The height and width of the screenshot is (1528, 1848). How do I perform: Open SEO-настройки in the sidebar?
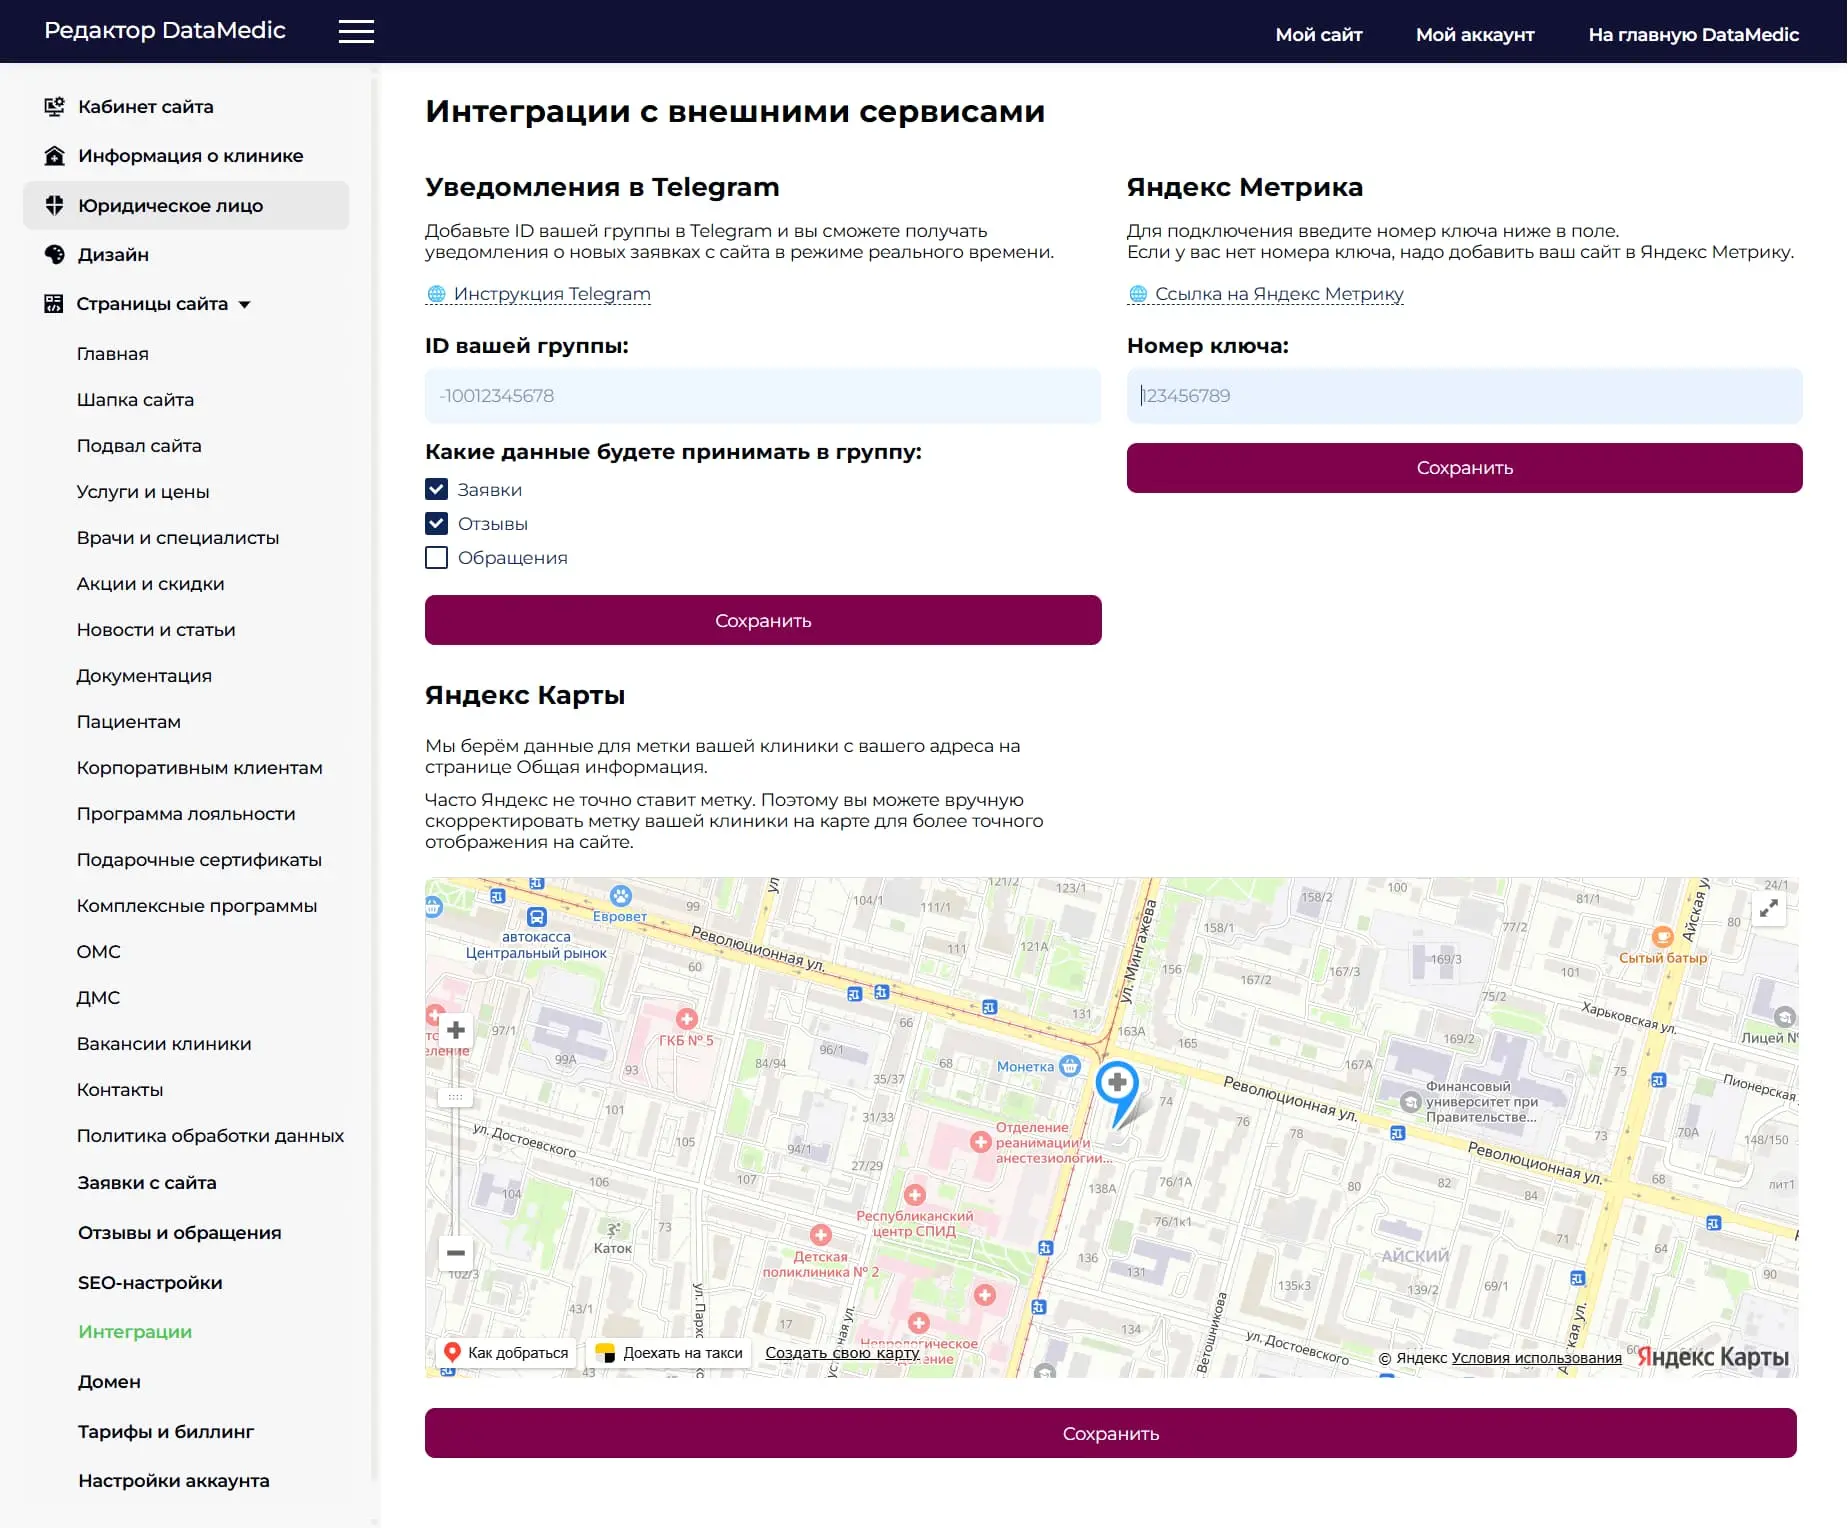[150, 1283]
